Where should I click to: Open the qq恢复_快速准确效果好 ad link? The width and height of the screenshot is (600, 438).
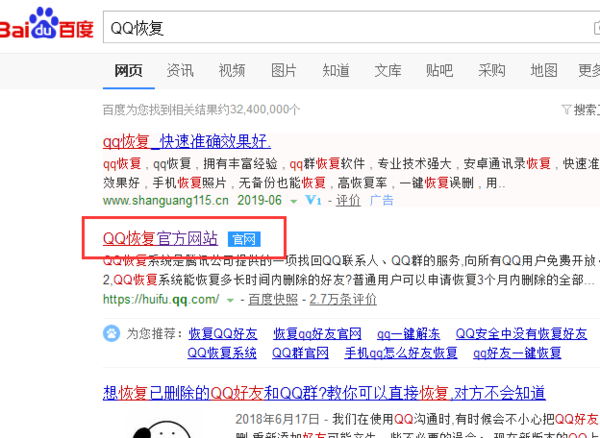(186, 141)
